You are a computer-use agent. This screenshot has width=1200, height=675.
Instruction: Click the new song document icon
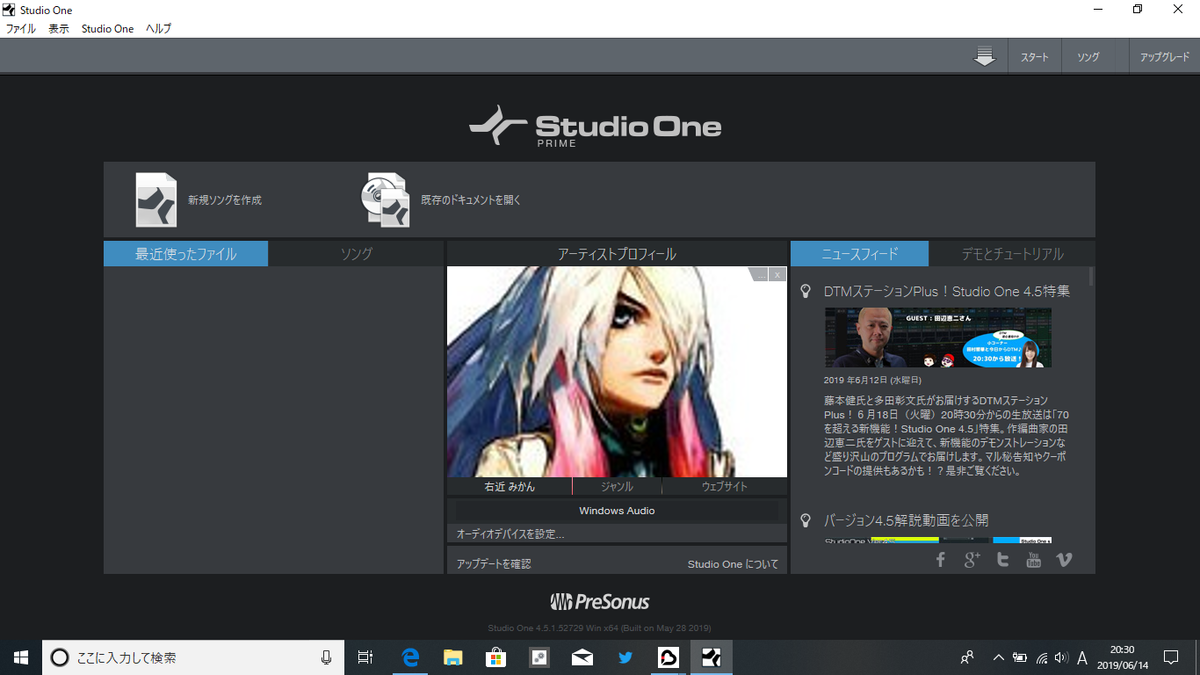pos(156,200)
